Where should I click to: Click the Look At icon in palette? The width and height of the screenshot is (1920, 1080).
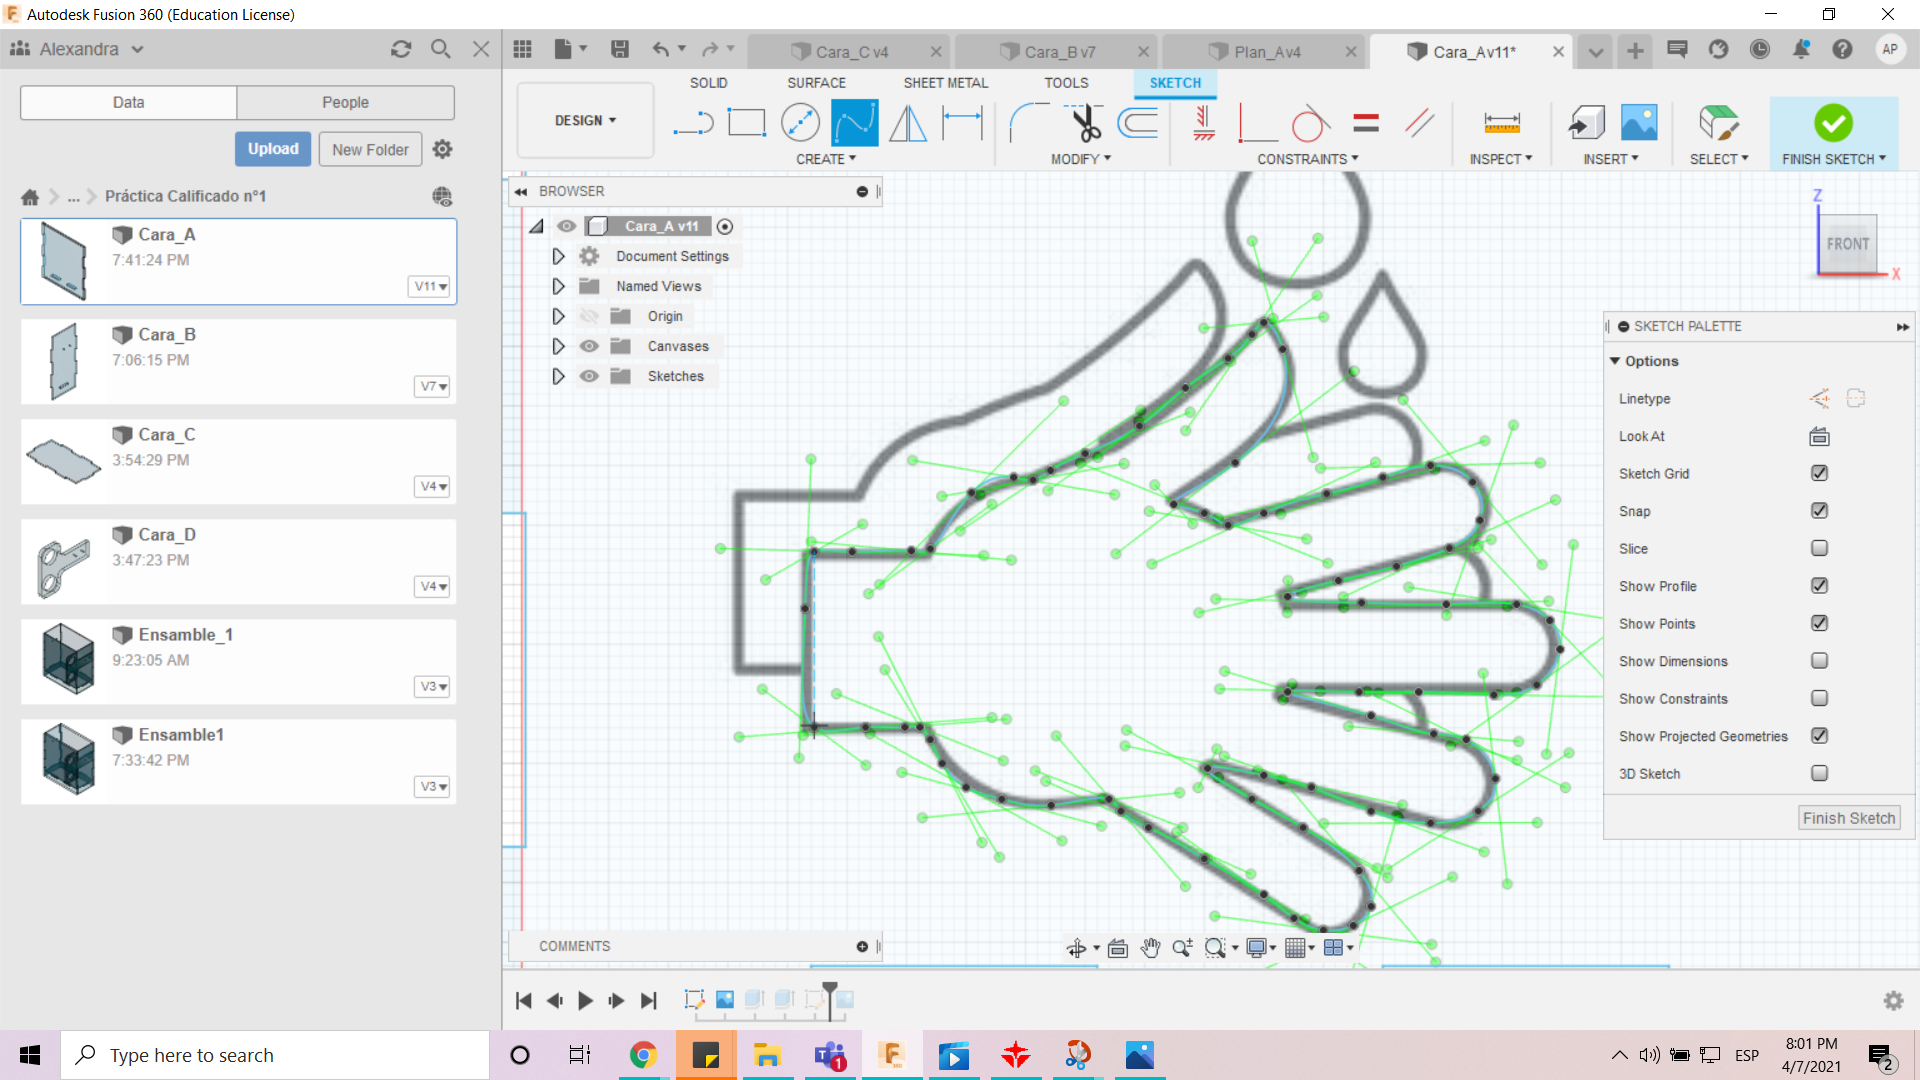click(1819, 436)
